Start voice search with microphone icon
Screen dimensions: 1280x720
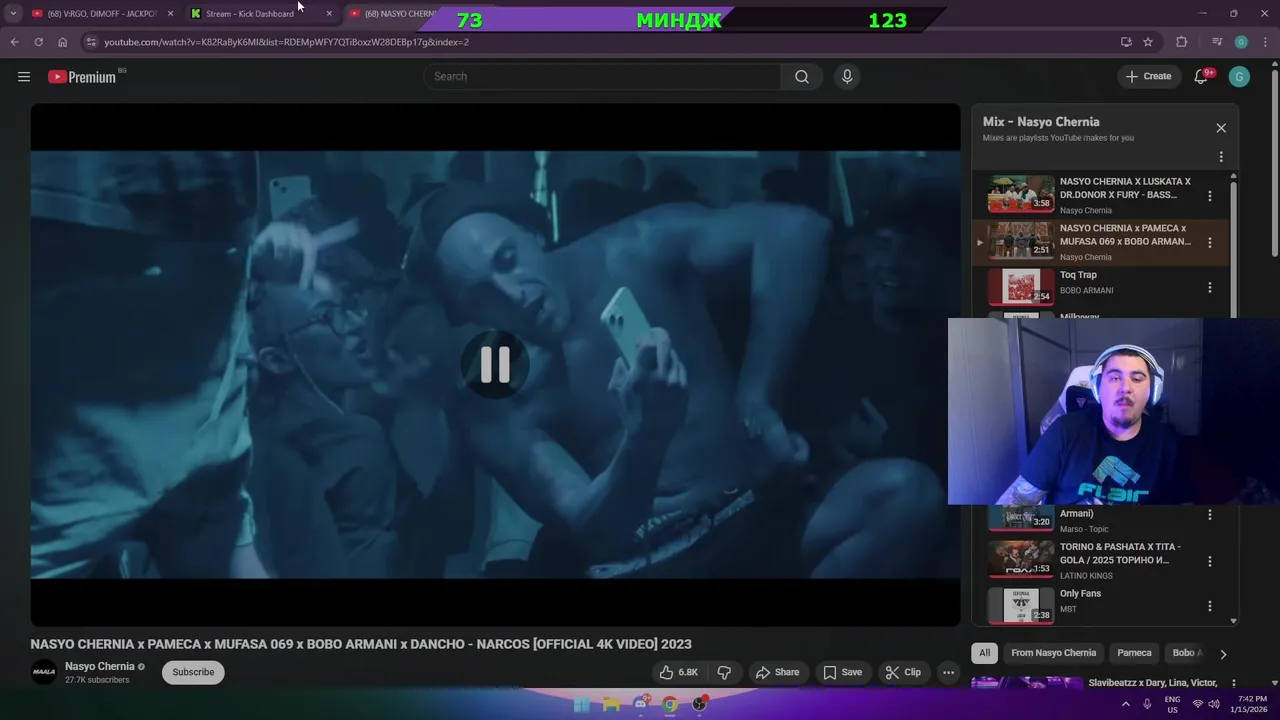click(x=847, y=76)
